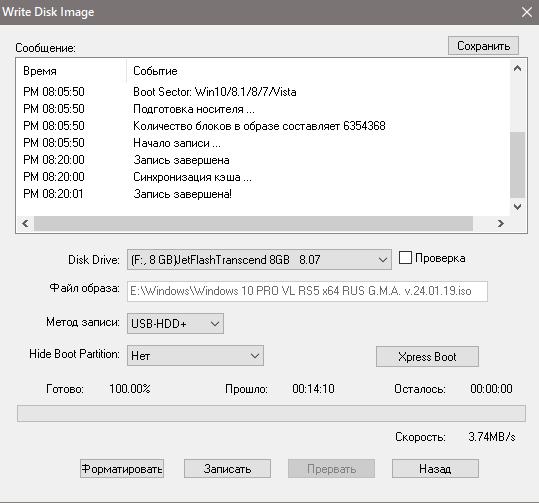Click the Файл образа path field
Image resolution: width=539 pixels, height=503 pixels.
pyautogui.click(x=307, y=291)
